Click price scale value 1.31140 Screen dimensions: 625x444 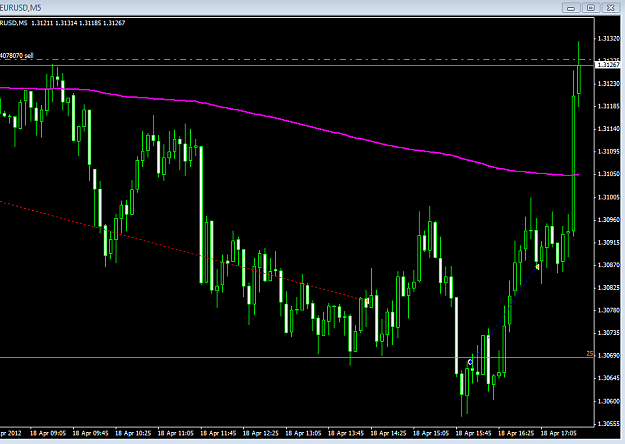(x=609, y=129)
